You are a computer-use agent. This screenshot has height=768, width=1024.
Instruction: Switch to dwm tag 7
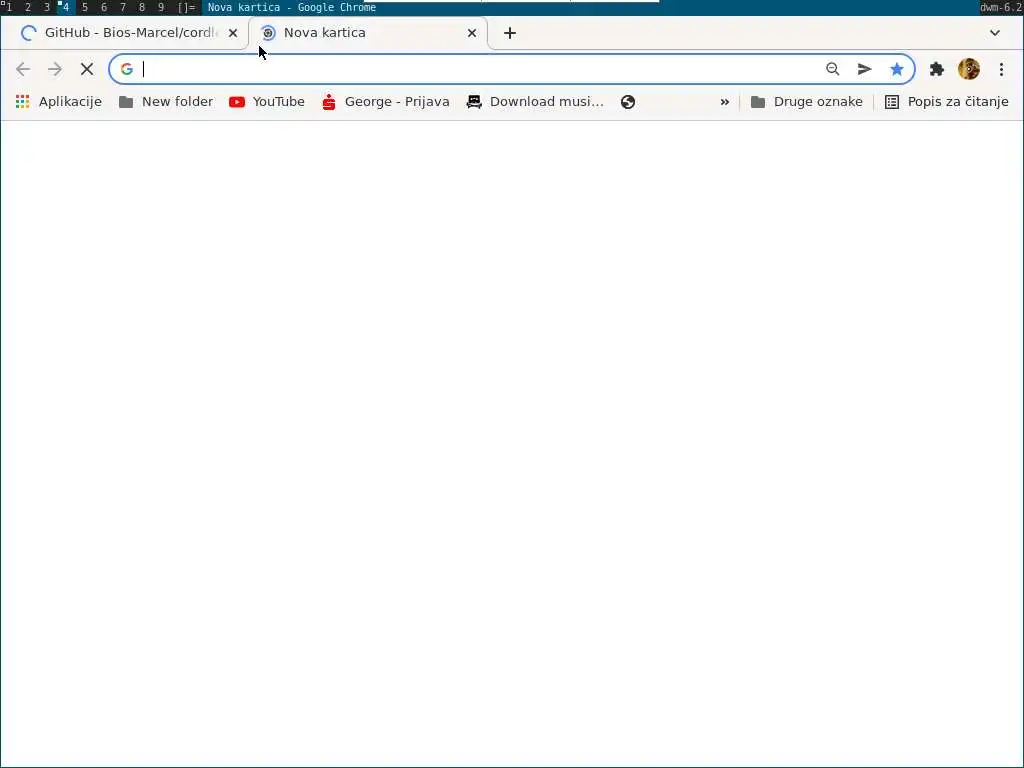[123, 8]
